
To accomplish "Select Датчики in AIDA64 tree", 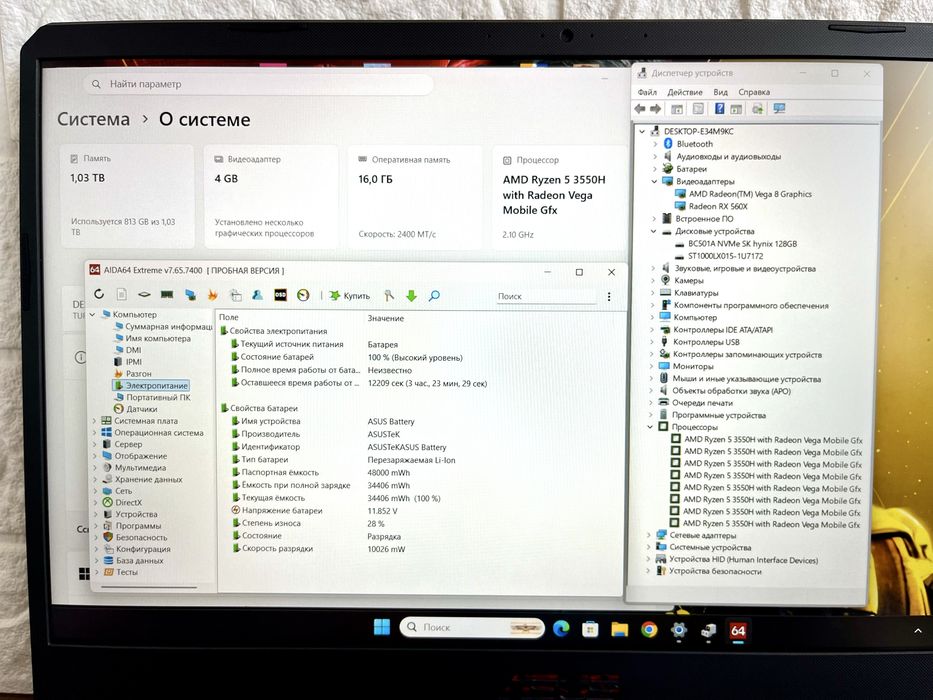I will tap(136, 409).
